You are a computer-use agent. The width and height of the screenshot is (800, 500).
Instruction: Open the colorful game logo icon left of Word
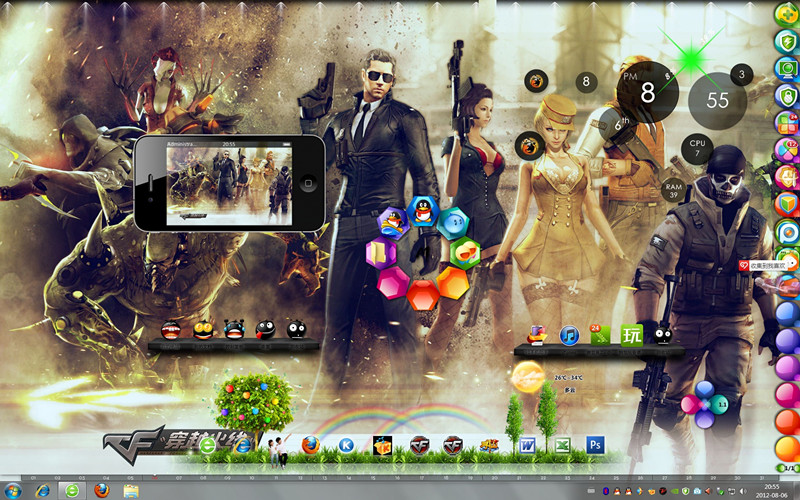(x=489, y=446)
